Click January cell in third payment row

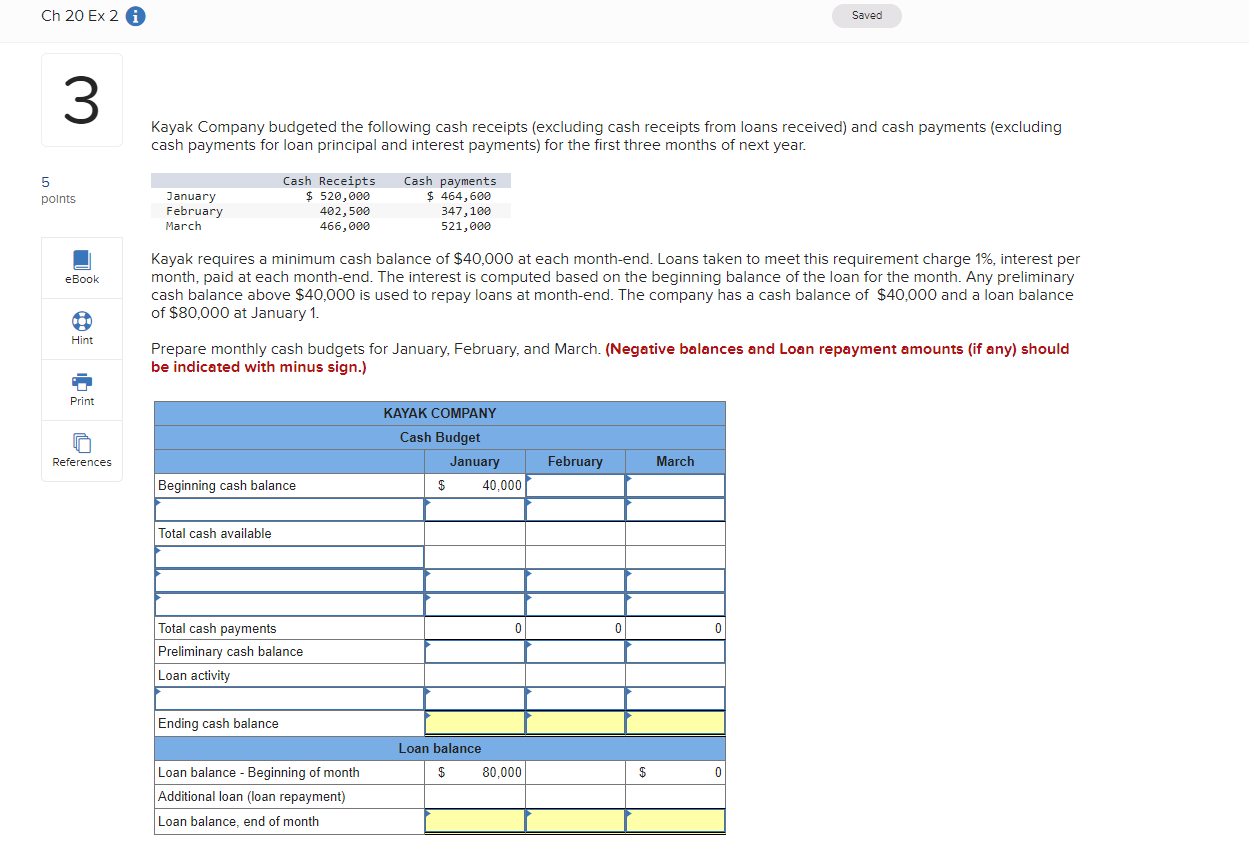[x=475, y=604]
